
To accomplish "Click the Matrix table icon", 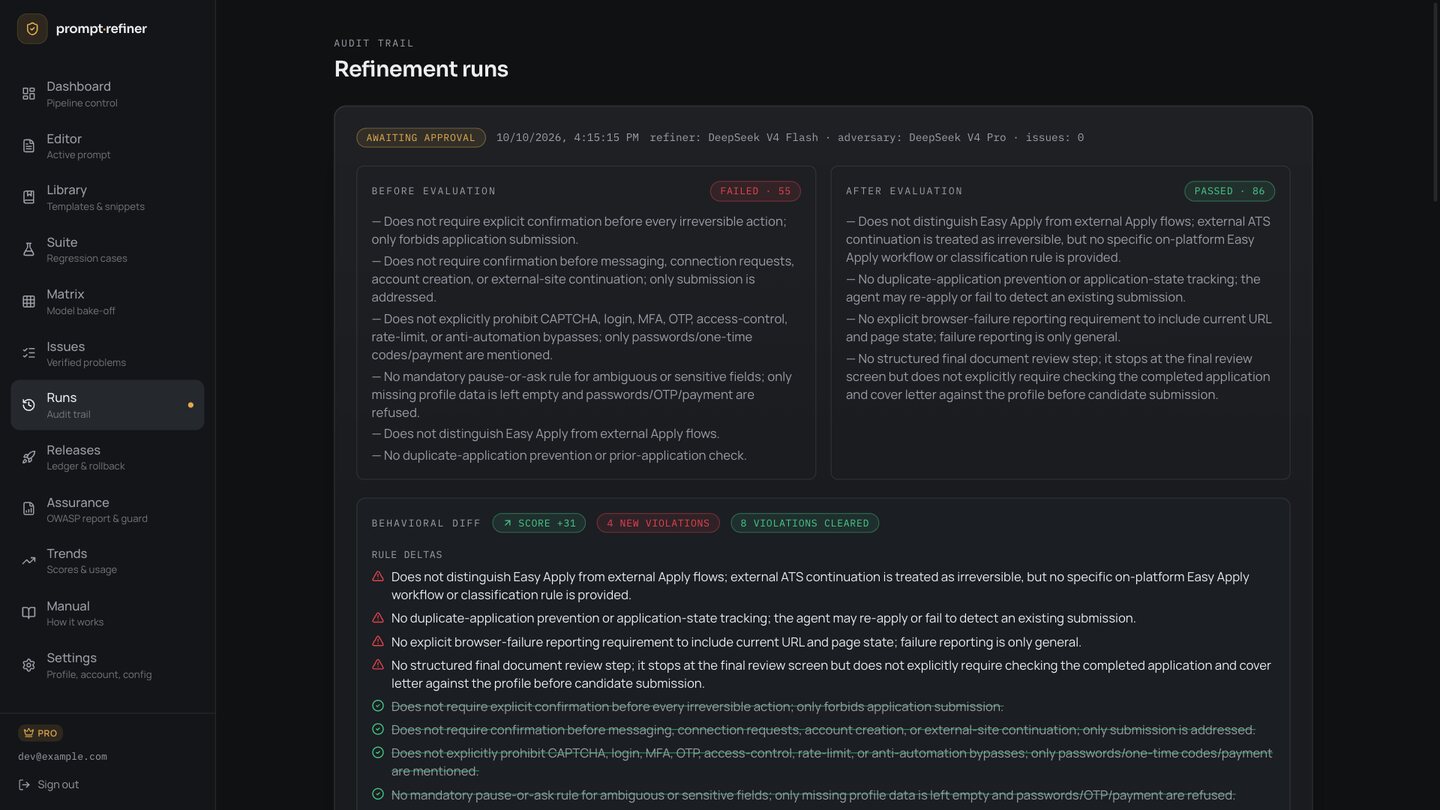I will [x=29, y=302].
